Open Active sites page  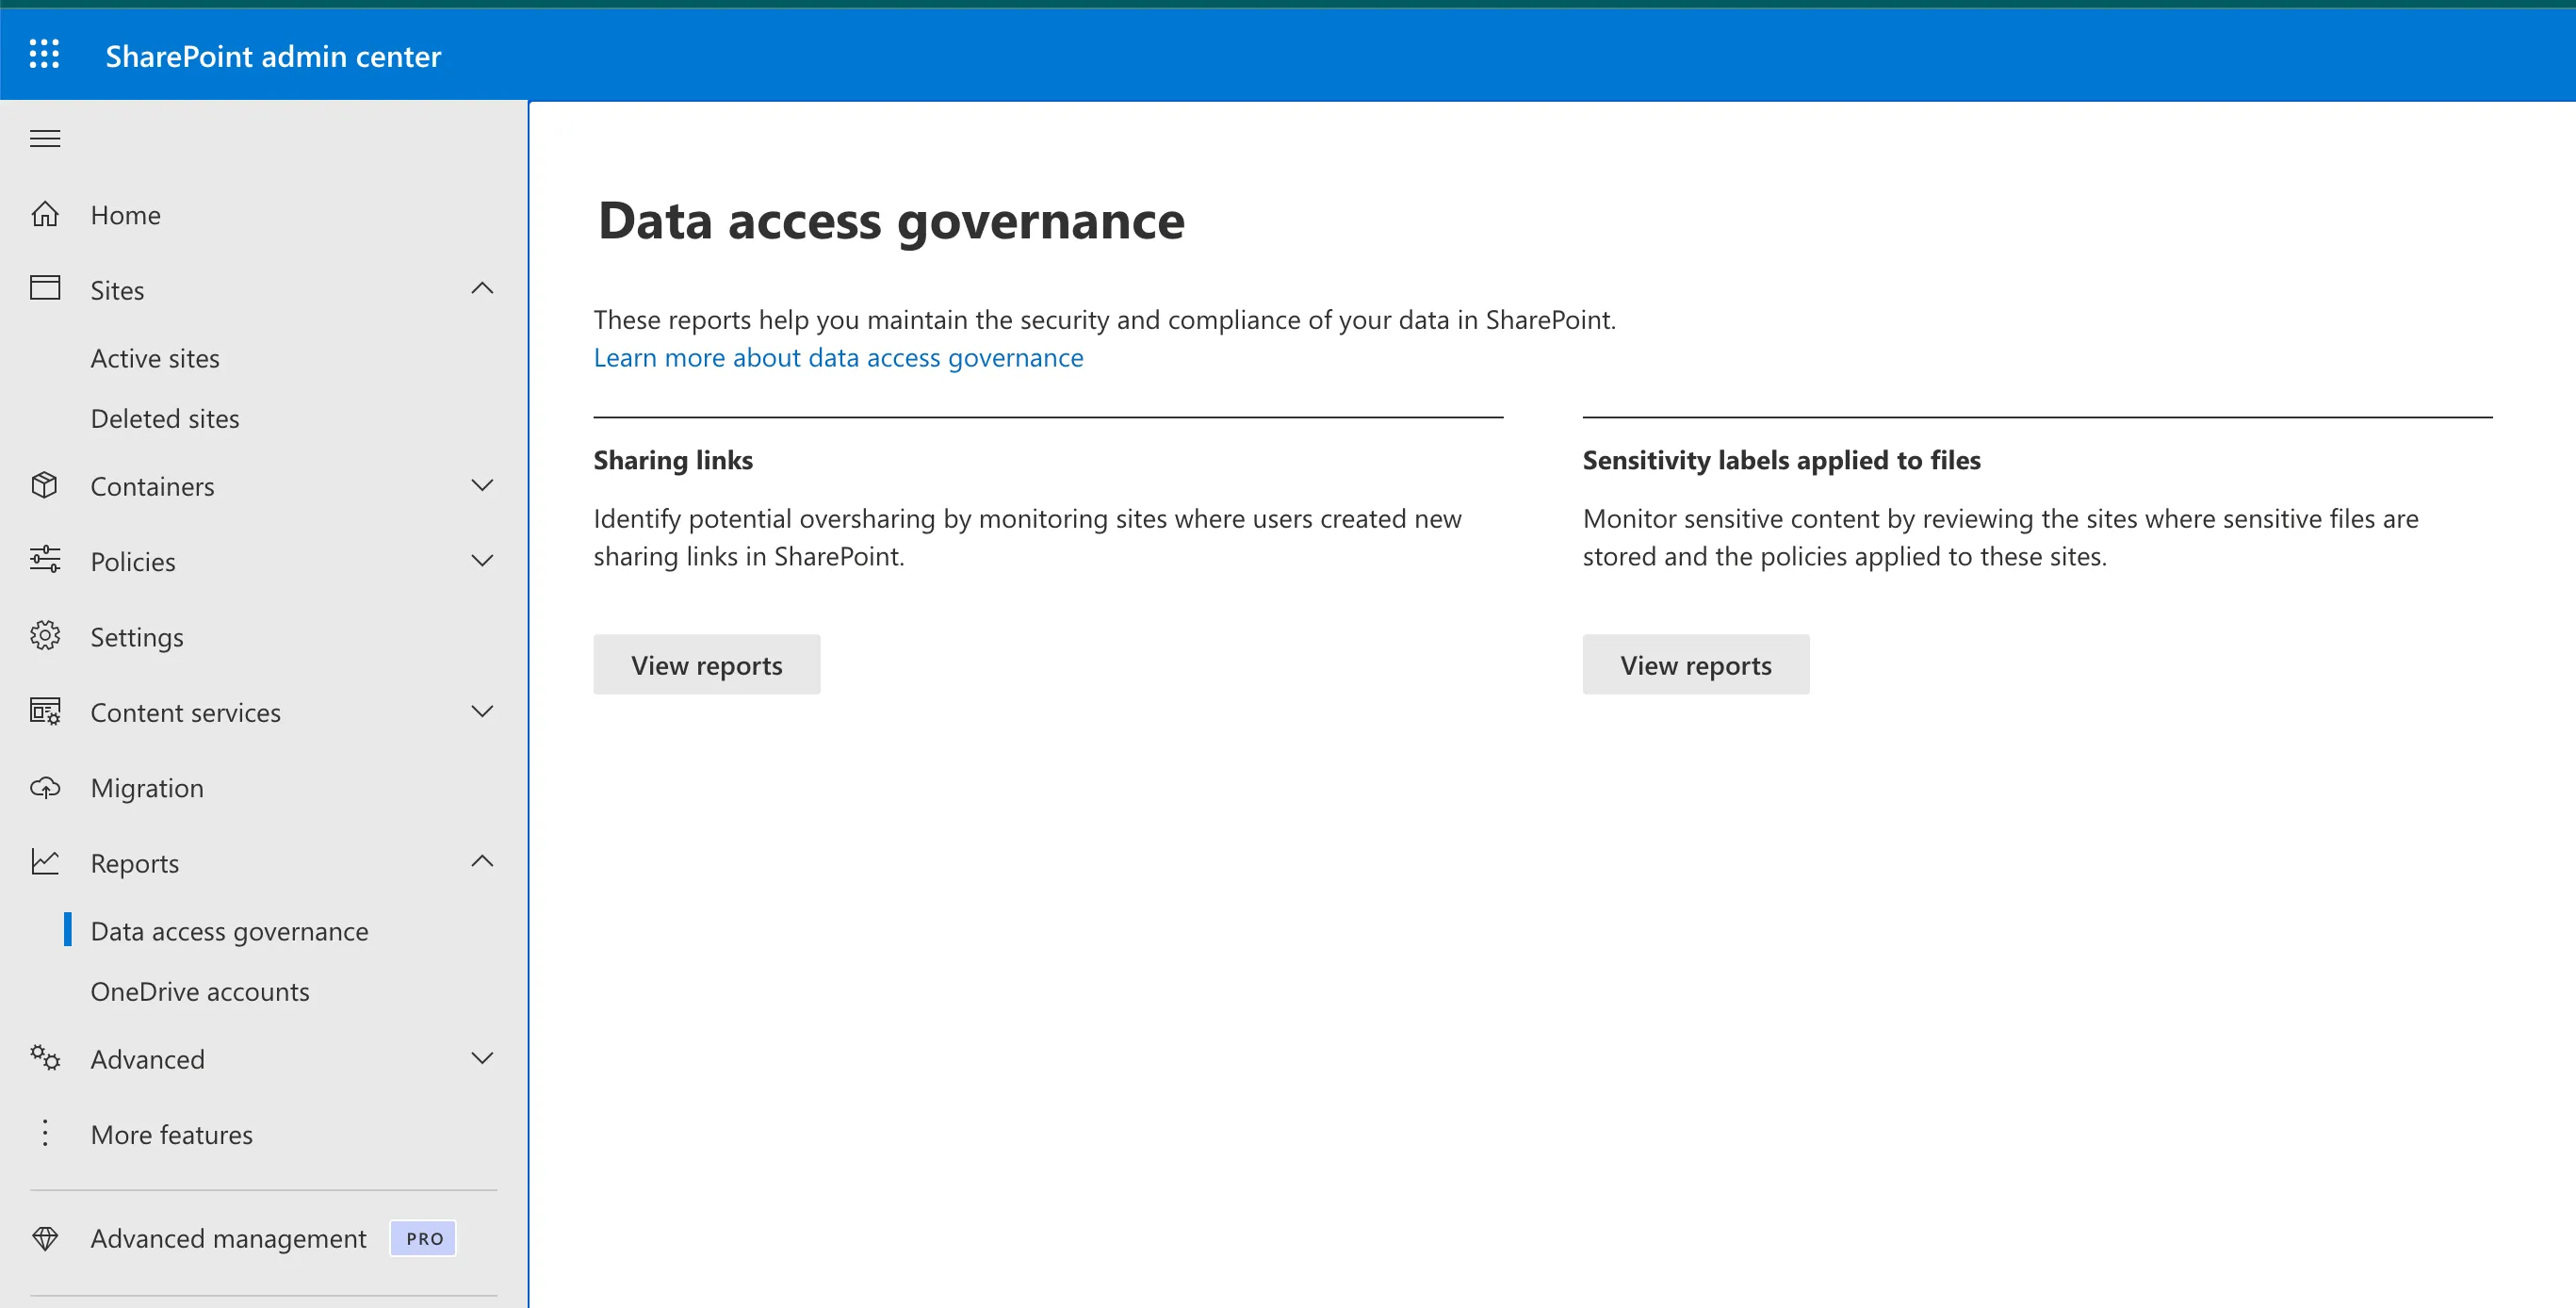point(155,358)
